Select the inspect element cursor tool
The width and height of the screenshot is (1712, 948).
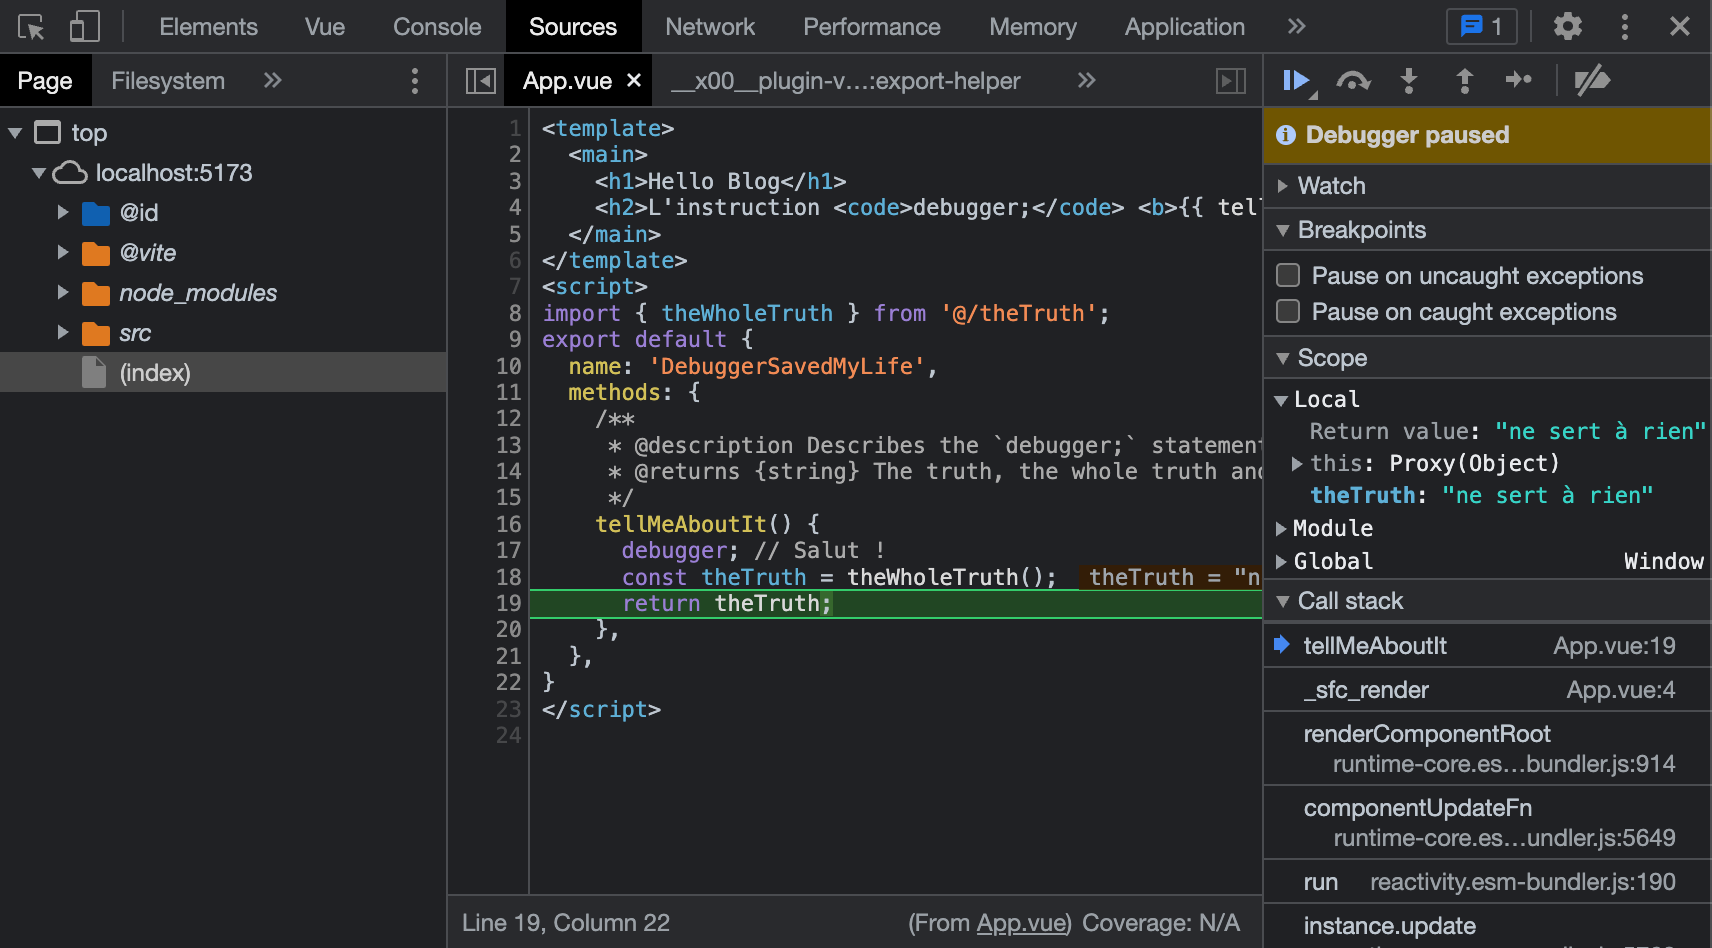point(30,26)
